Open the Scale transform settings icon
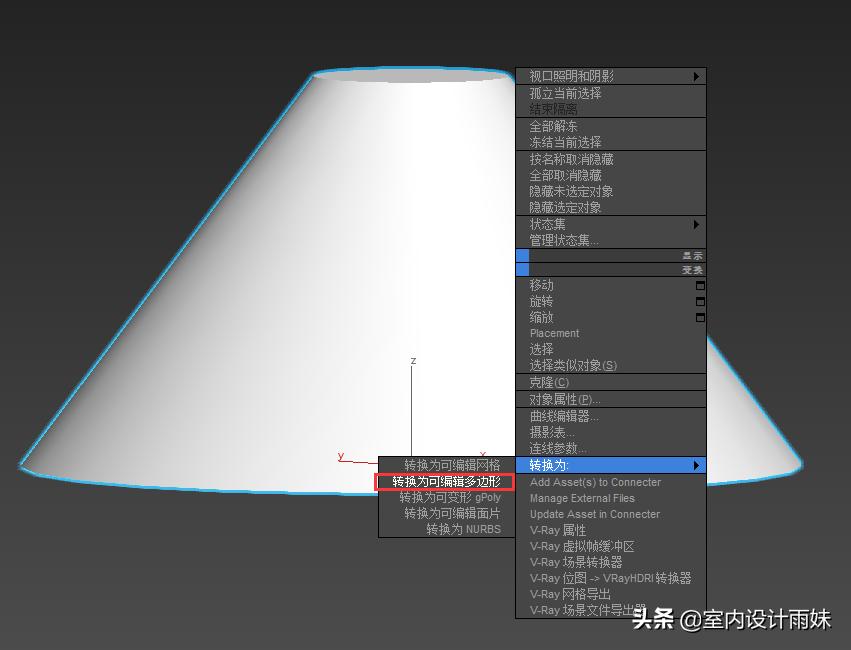 click(x=699, y=317)
